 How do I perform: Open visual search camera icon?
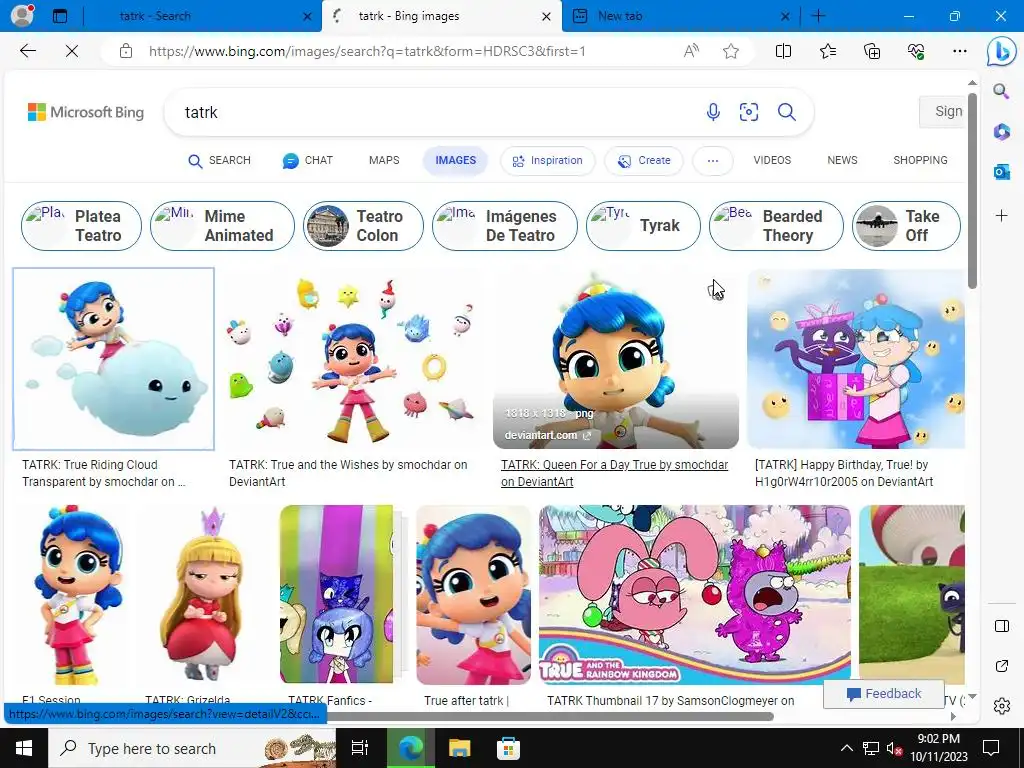pos(748,112)
